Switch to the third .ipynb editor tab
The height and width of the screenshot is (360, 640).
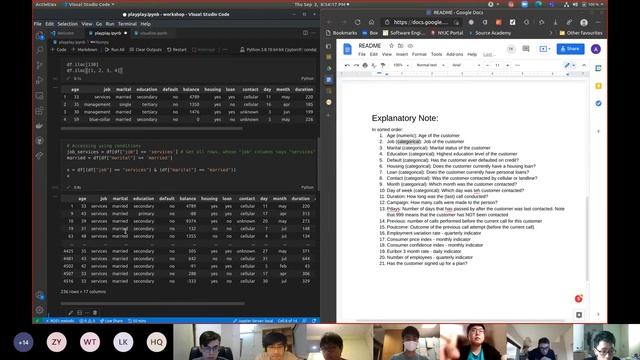point(153,33)
